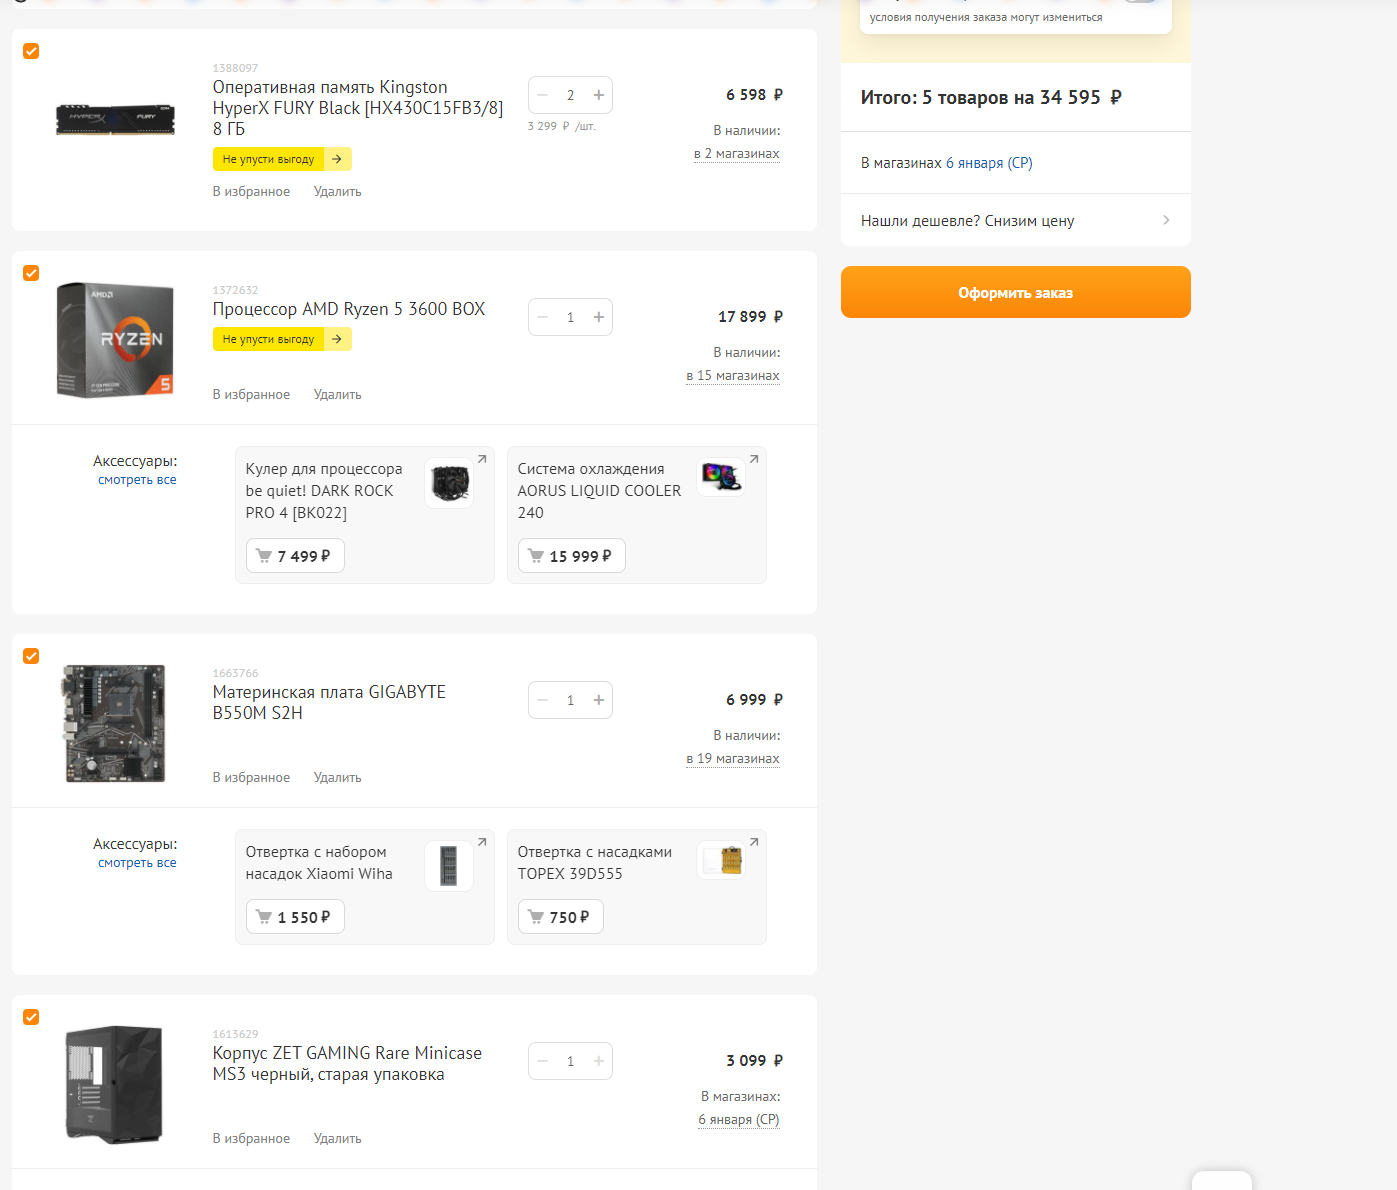Expand 'Нашли дешевле? Снизим цену' chevron
This screenshot has height=1190, width=1397.
1166,220
